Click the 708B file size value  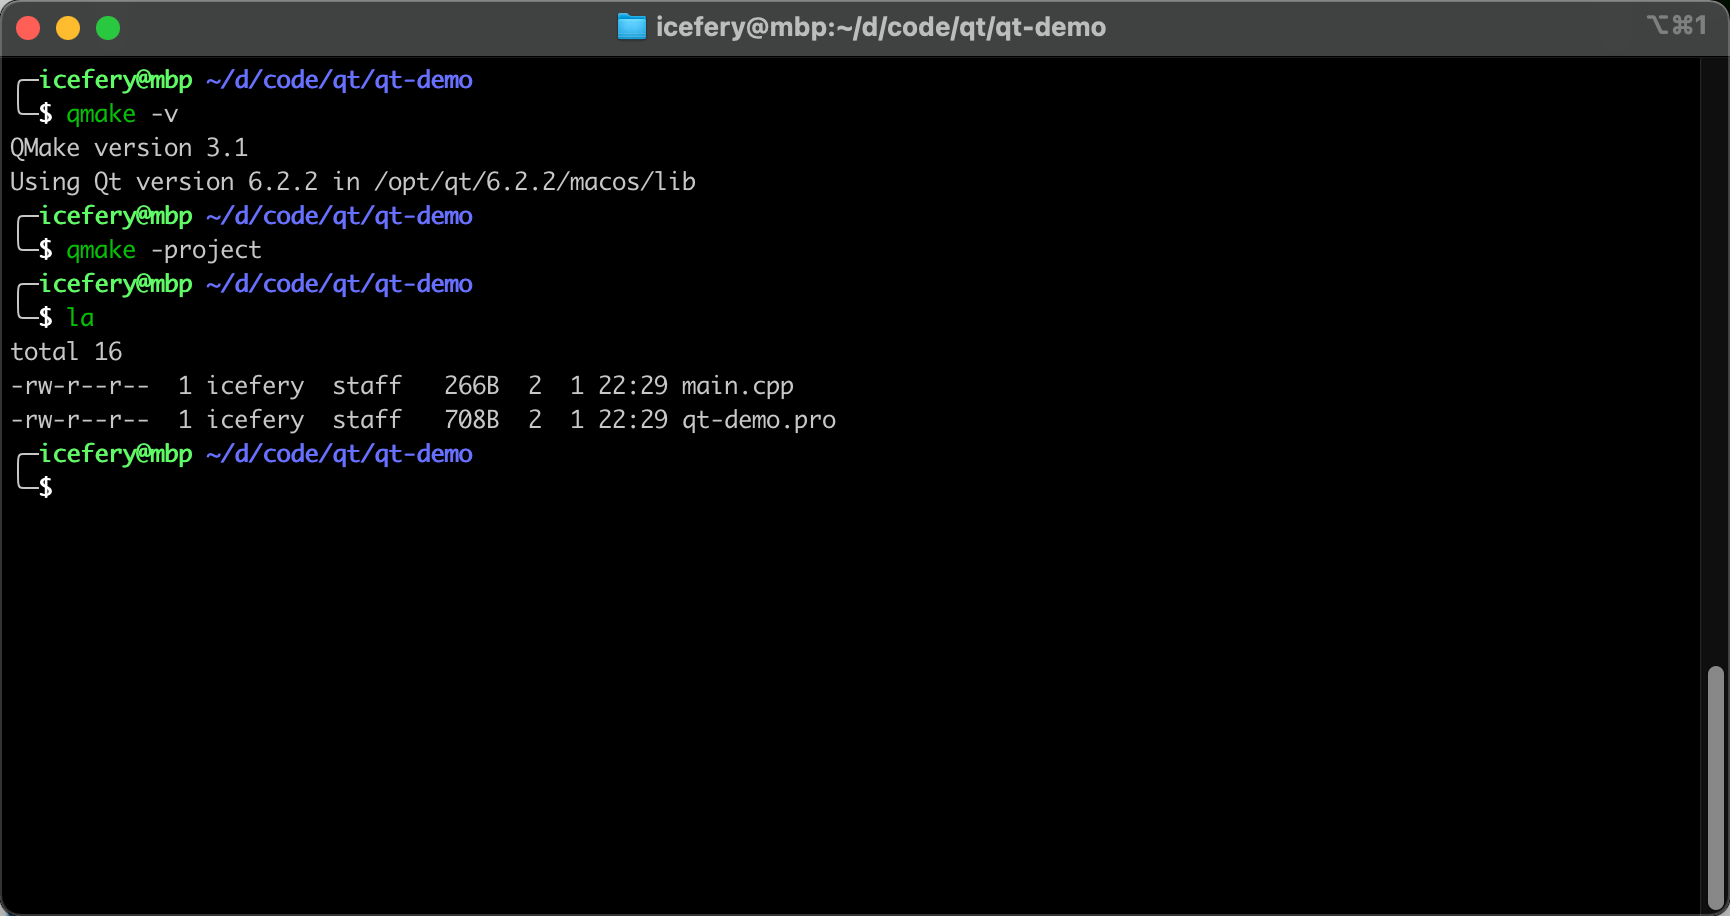472,420
